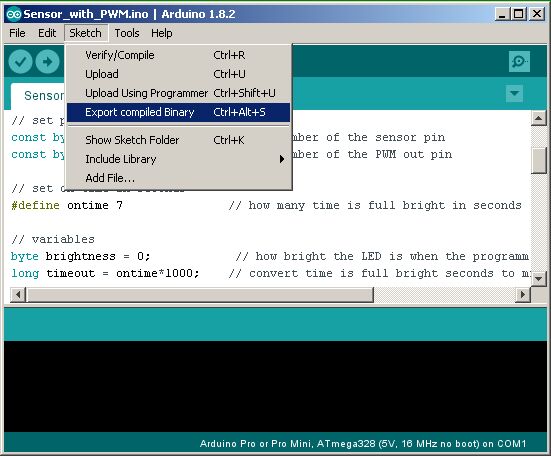This screenshot has height=456, width=551.
Task: Click the 'byte brightness = 0;' code line
Action: point(81,256)
